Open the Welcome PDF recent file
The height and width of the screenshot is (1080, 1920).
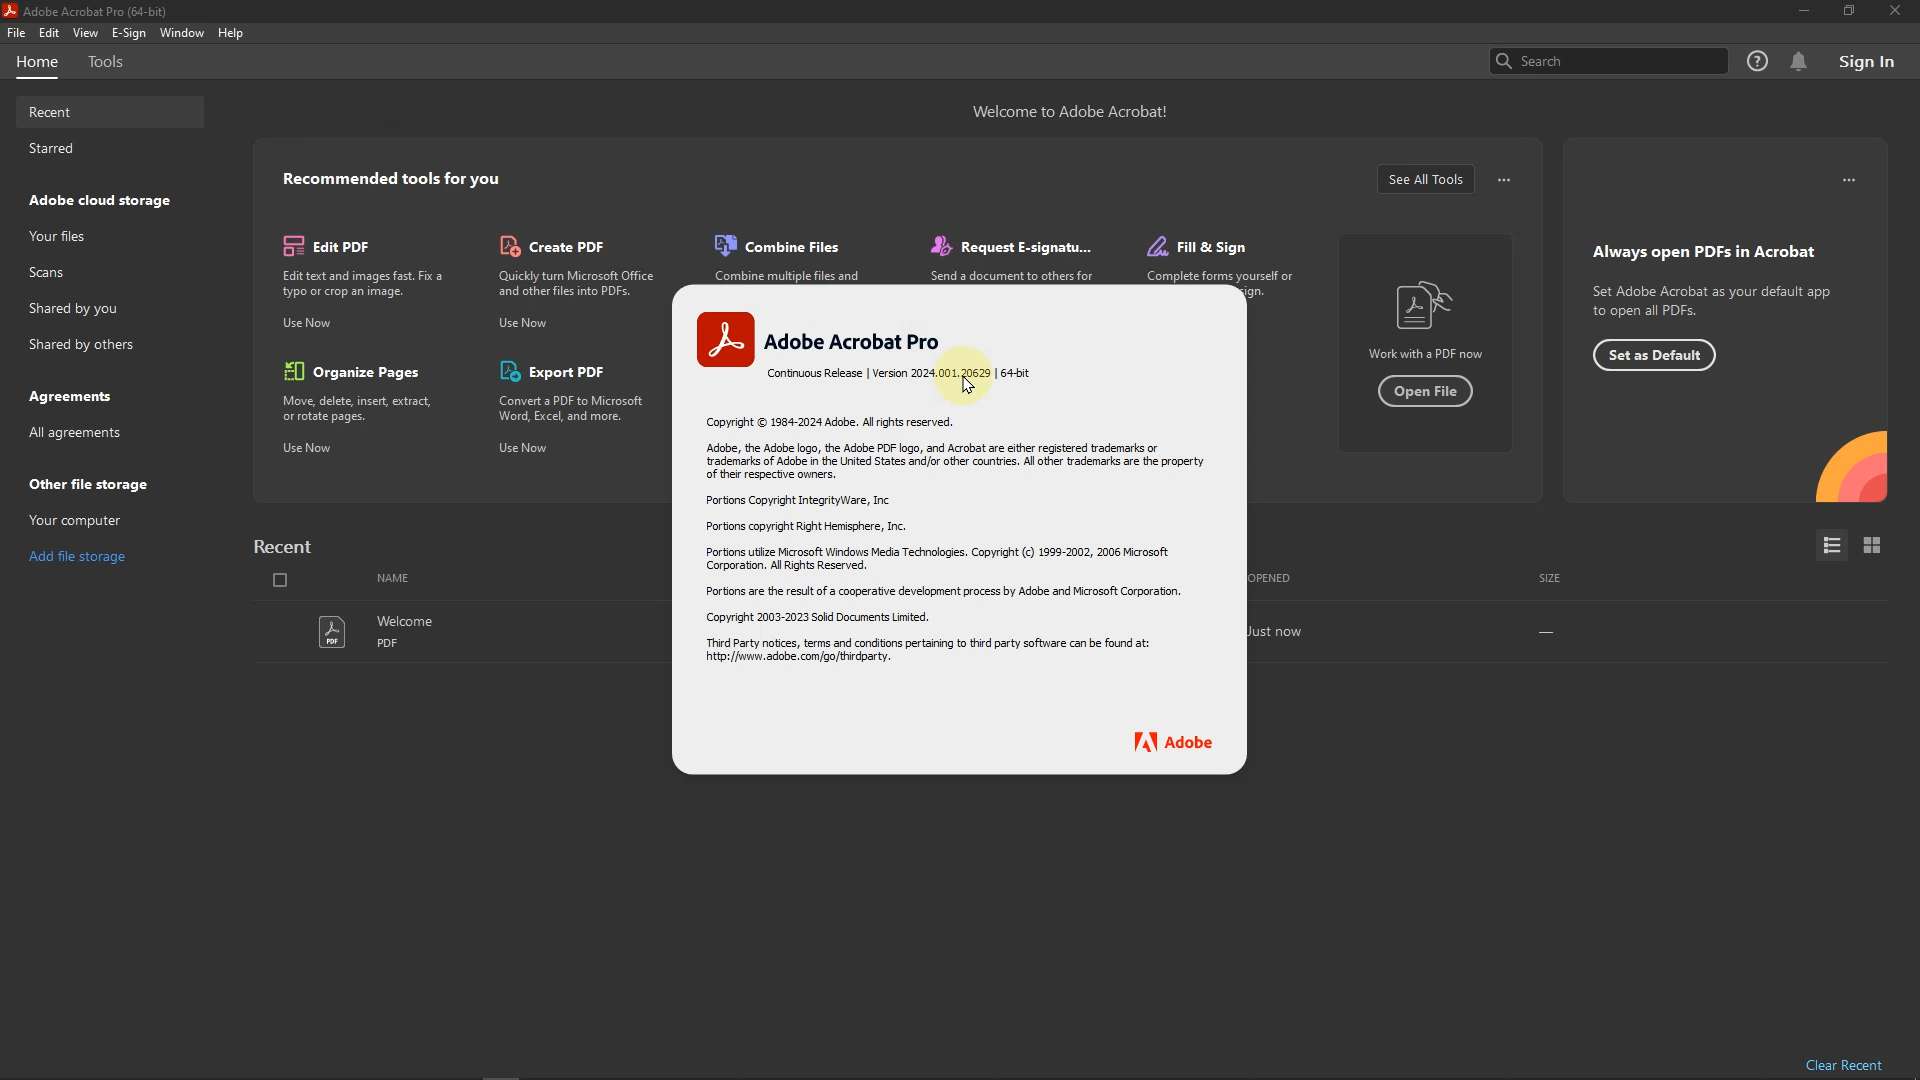point(404,622)
